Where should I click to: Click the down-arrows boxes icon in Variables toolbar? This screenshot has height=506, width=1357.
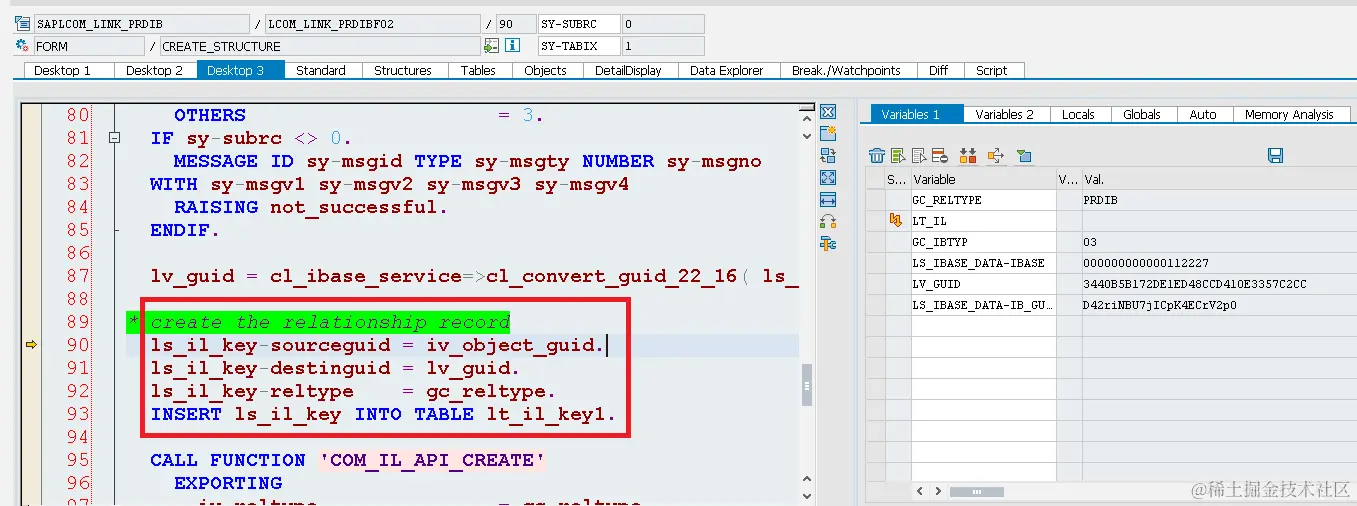click(x=967, y=155)
